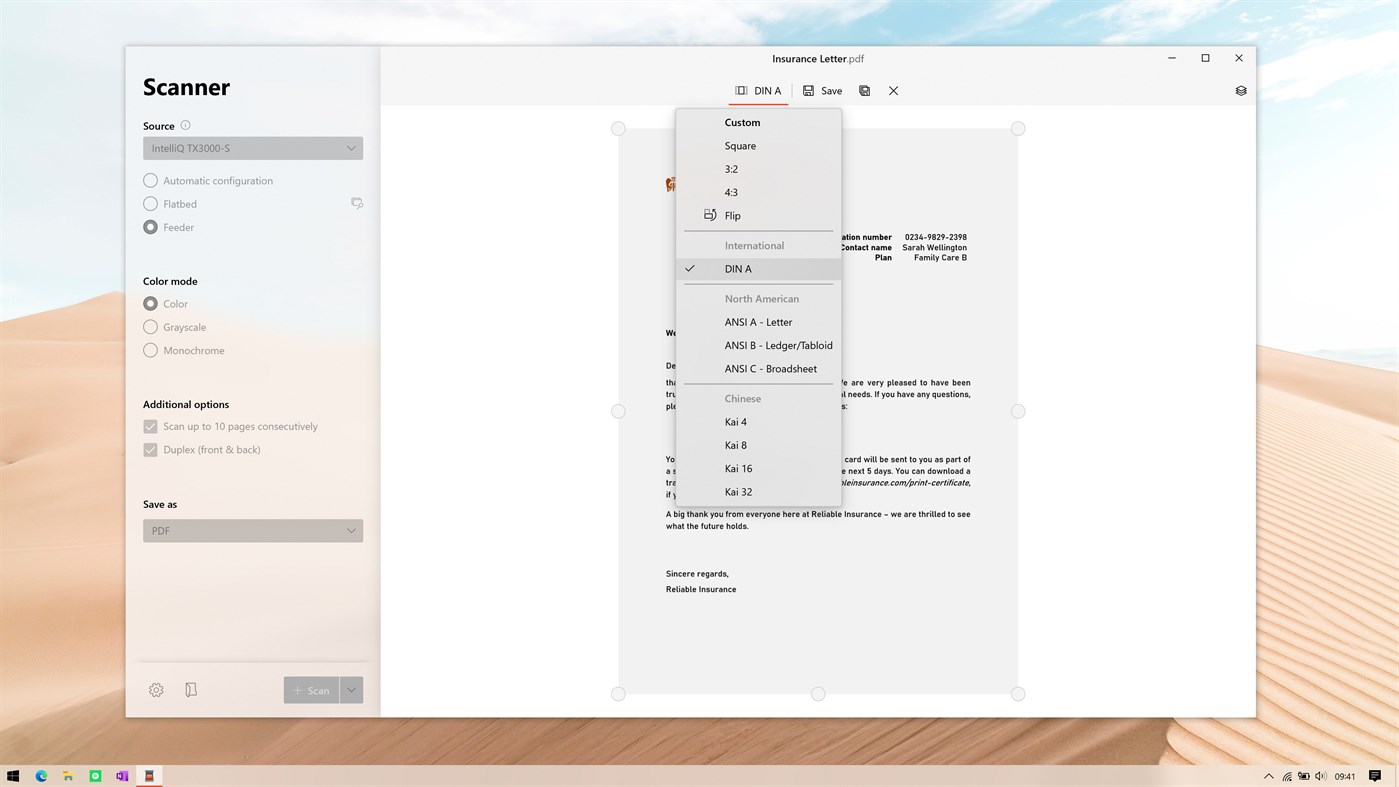
Task: Toggle Duplex (front & back) checkbox
Action: point(150,450)
